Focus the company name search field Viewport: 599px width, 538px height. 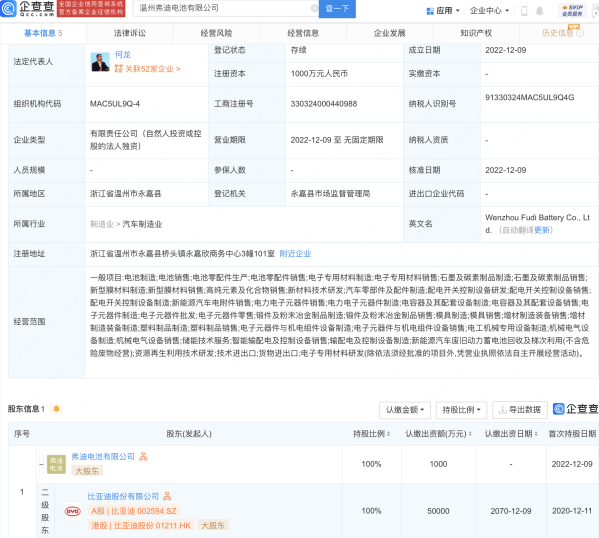(x=223, y=8)
